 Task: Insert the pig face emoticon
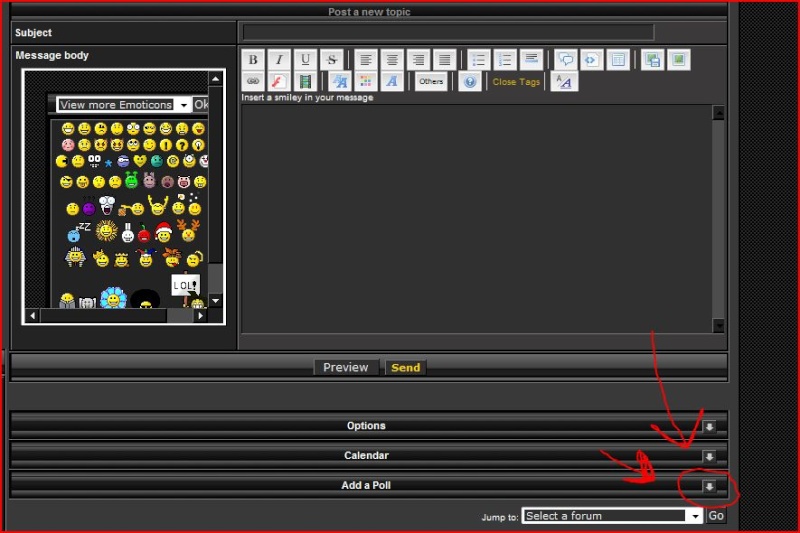[184, 182]
